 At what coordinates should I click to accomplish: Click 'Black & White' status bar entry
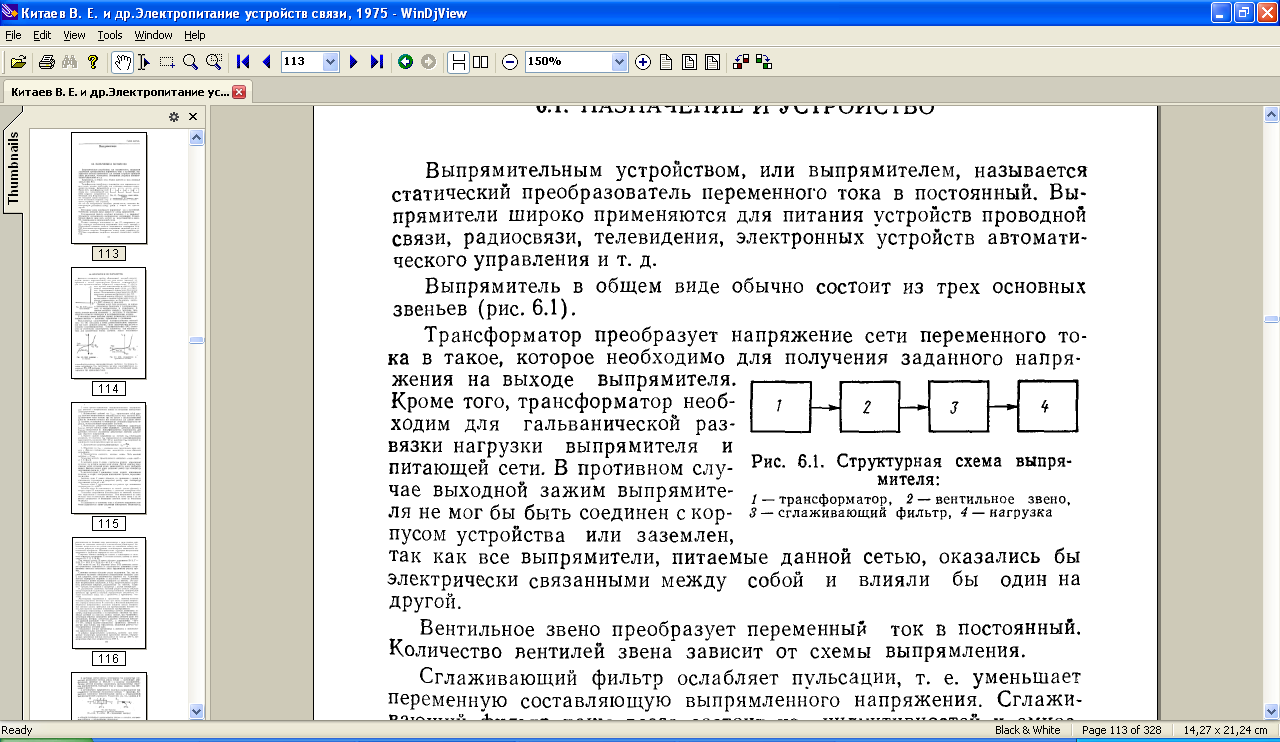point(1027,730)
